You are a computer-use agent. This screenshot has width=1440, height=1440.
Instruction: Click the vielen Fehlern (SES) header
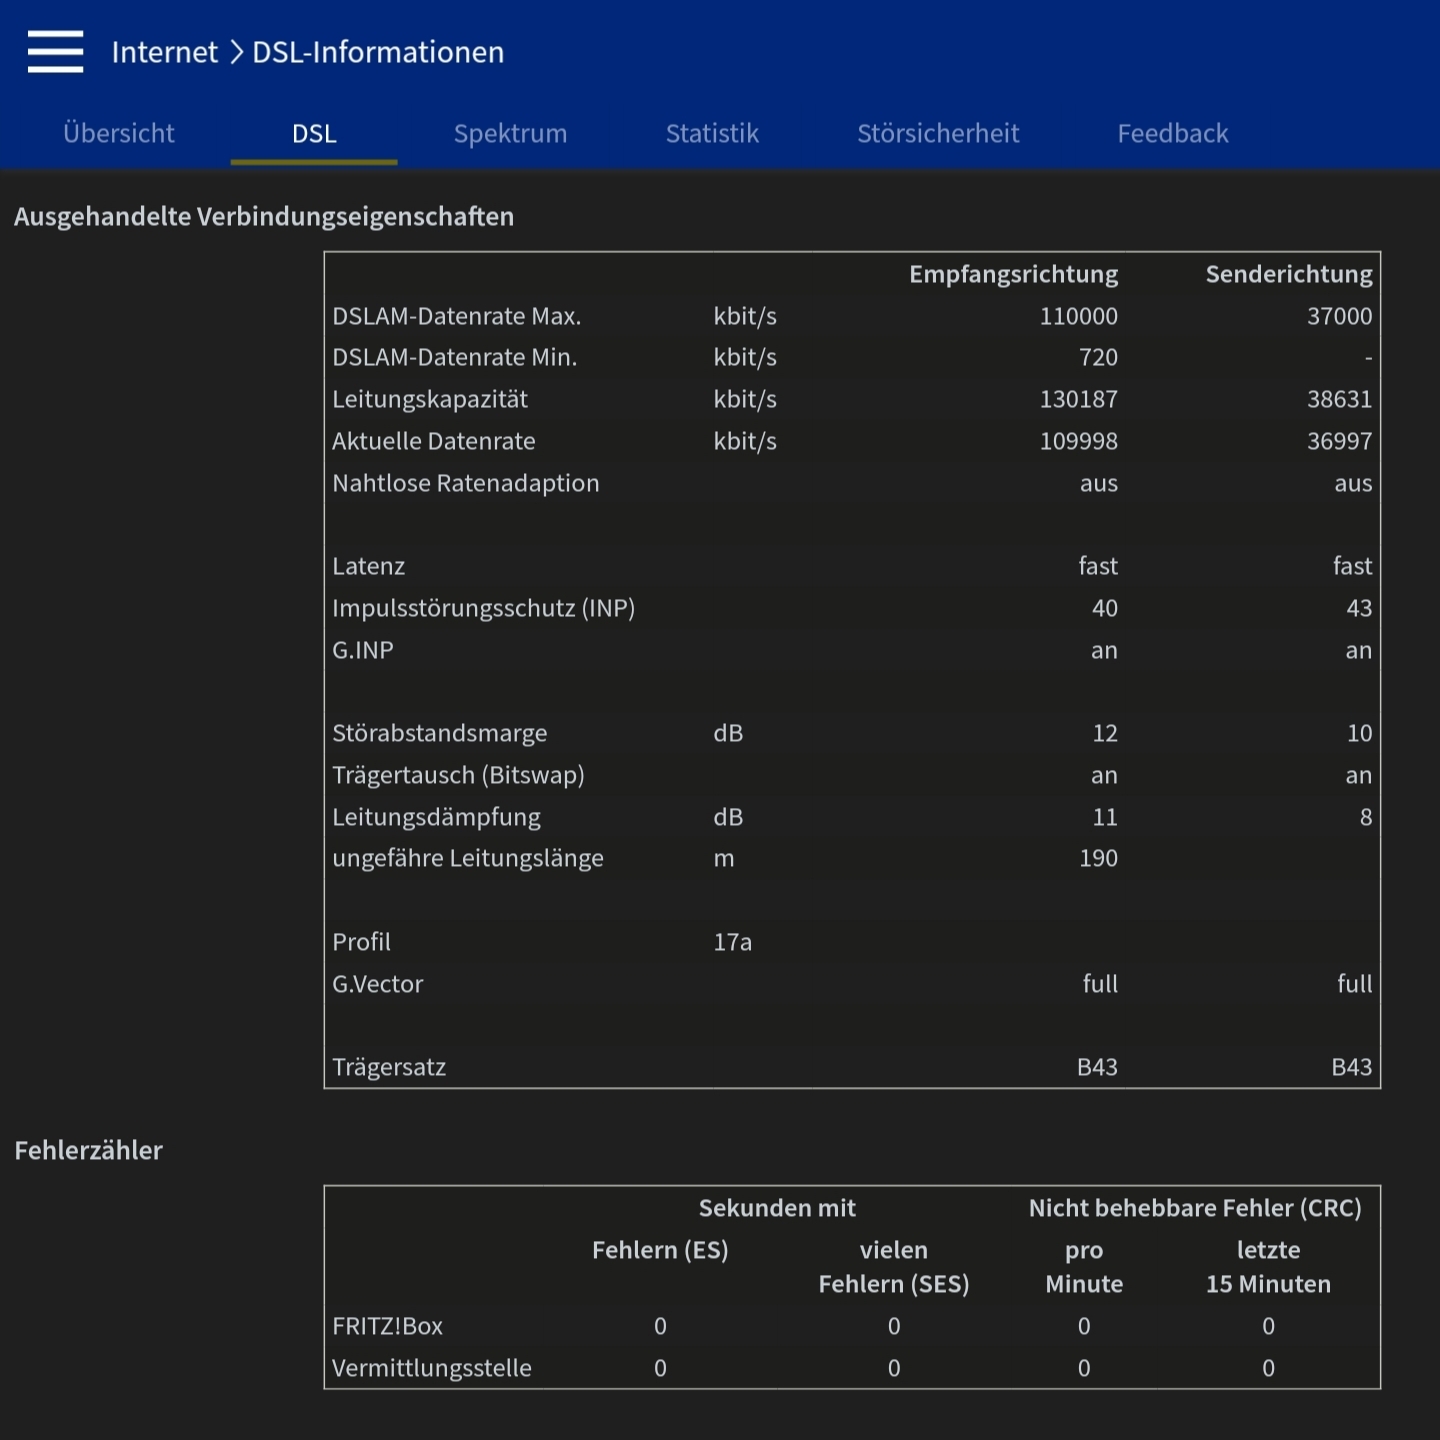pyautogui.click(x=894, y=1267)
